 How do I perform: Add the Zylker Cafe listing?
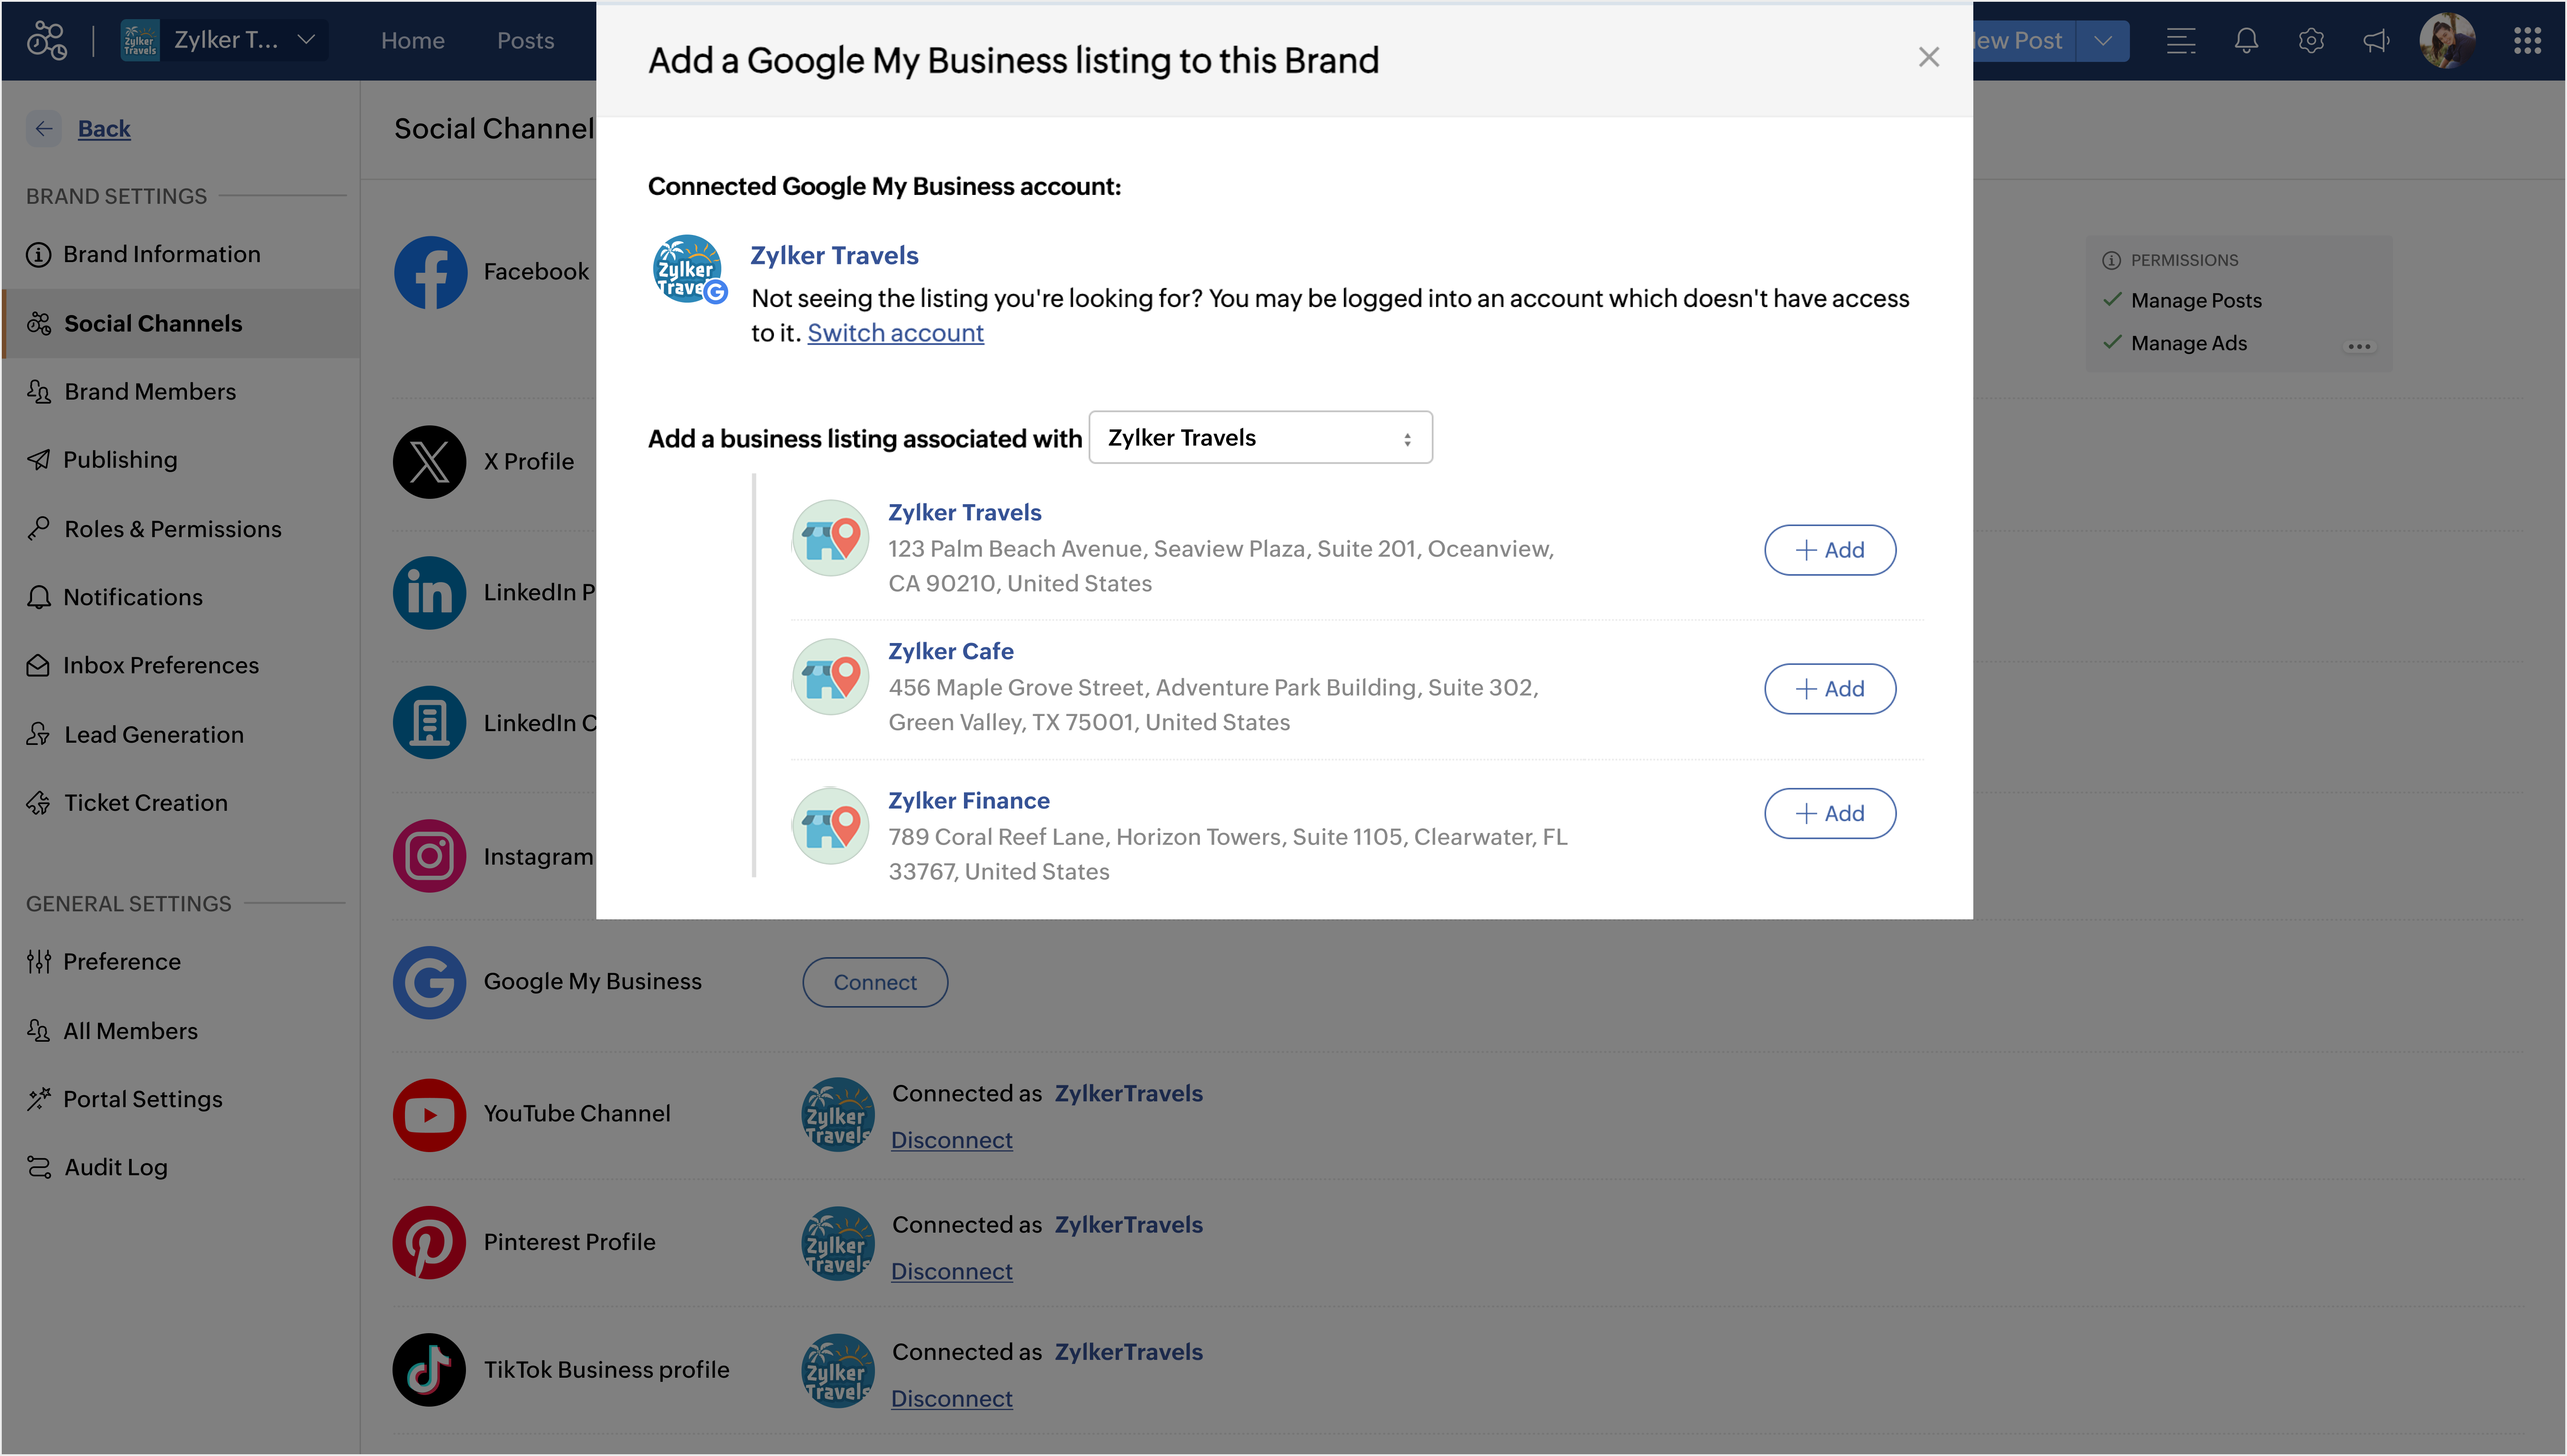[1829, 689]
